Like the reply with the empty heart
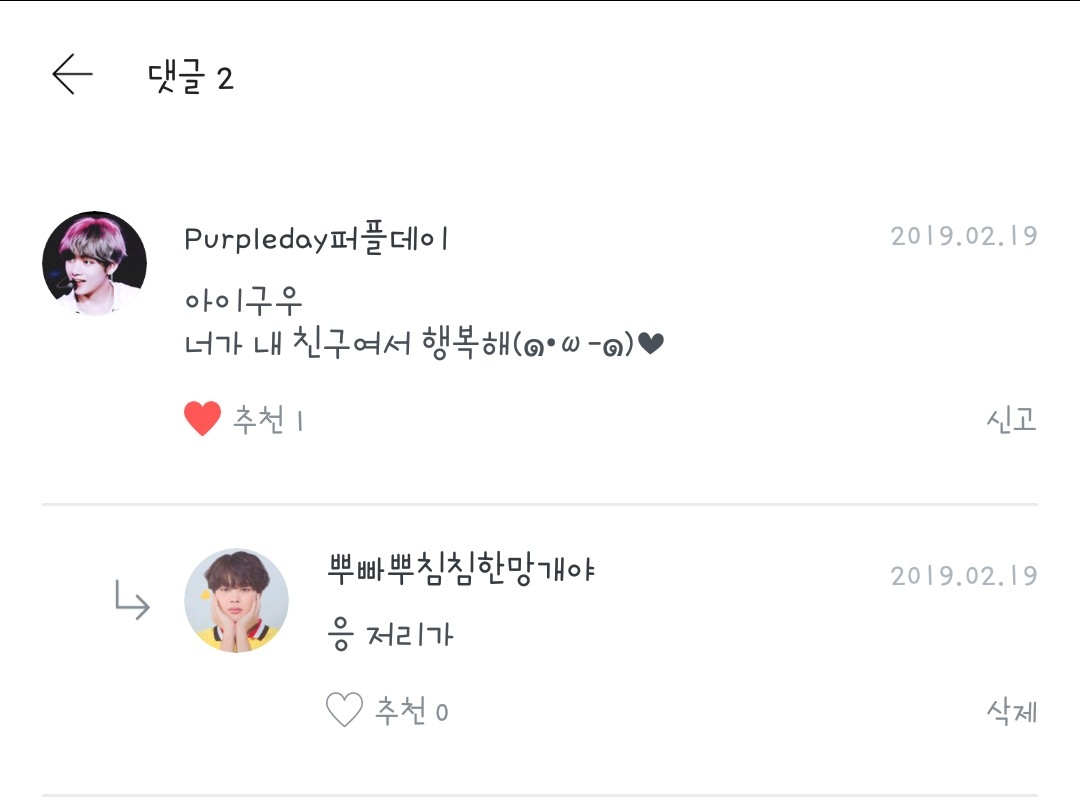1080x810 pixels. click(344, 711)
